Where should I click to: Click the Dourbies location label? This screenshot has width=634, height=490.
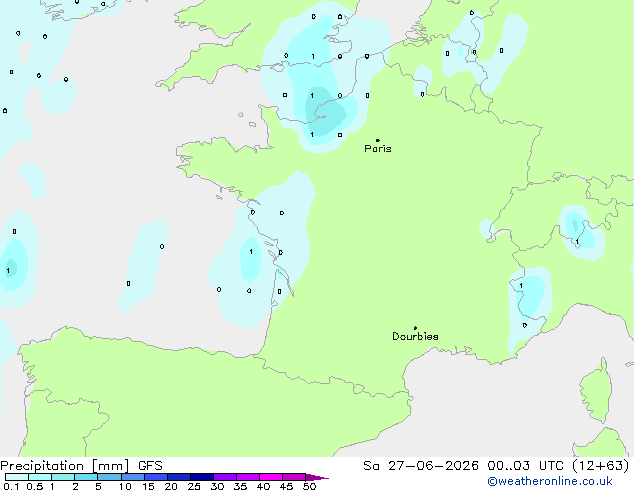(415, 336)
